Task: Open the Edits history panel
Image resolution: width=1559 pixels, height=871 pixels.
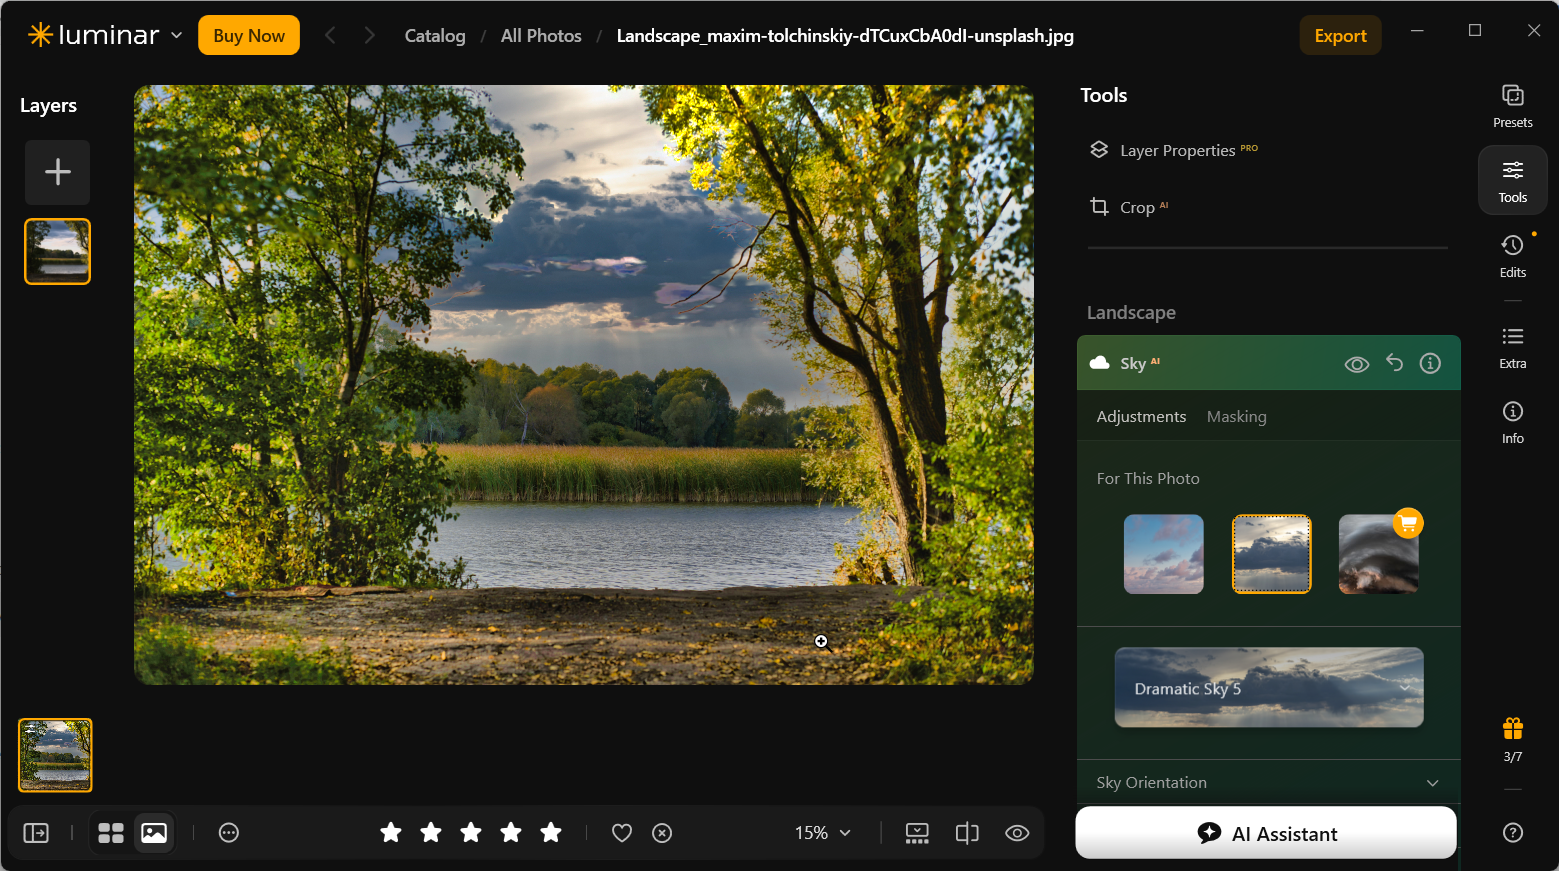Action: [x=1512, y=256]
